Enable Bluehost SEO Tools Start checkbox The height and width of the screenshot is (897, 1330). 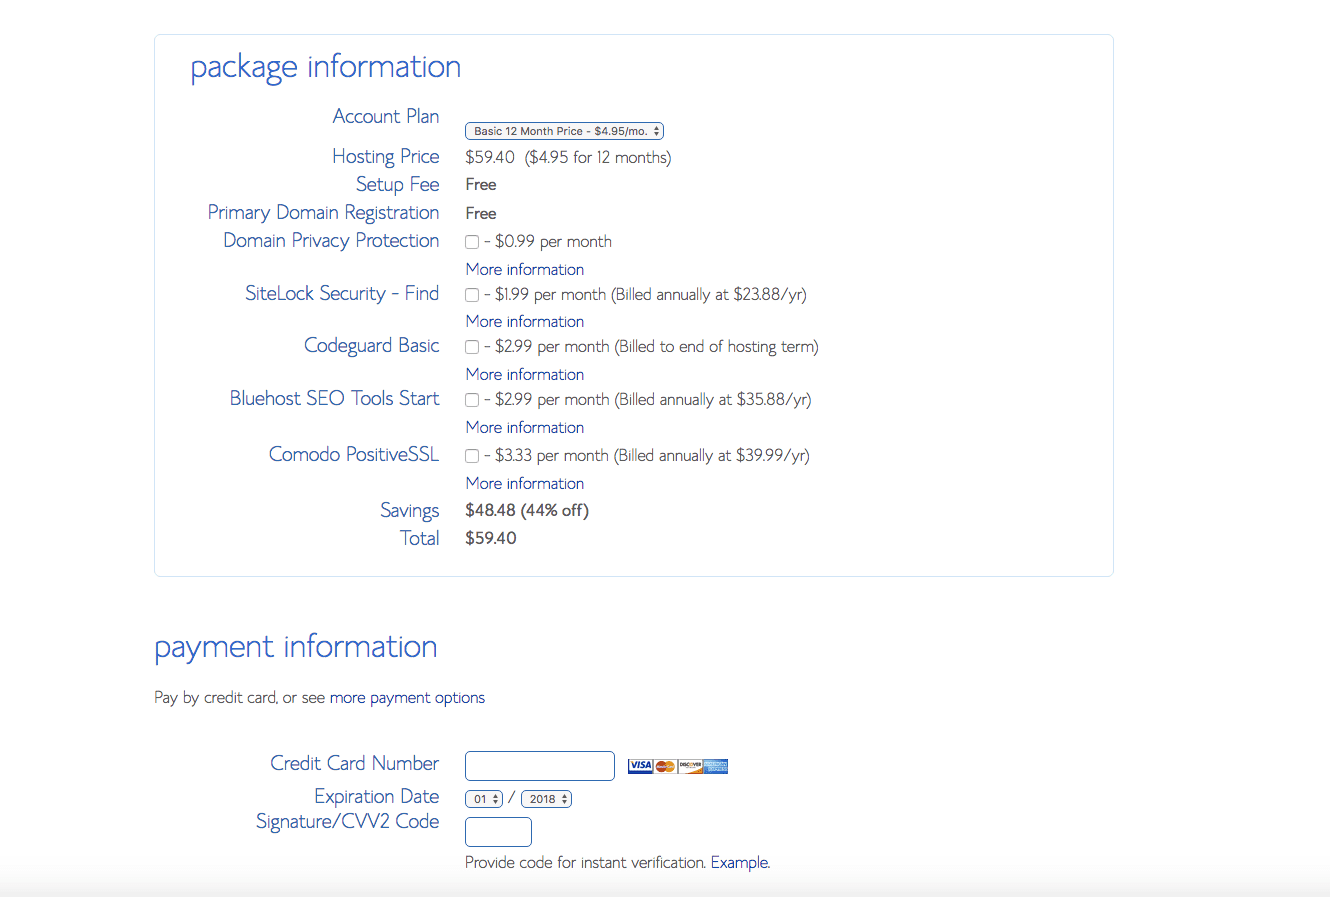[x=472, y=400]
